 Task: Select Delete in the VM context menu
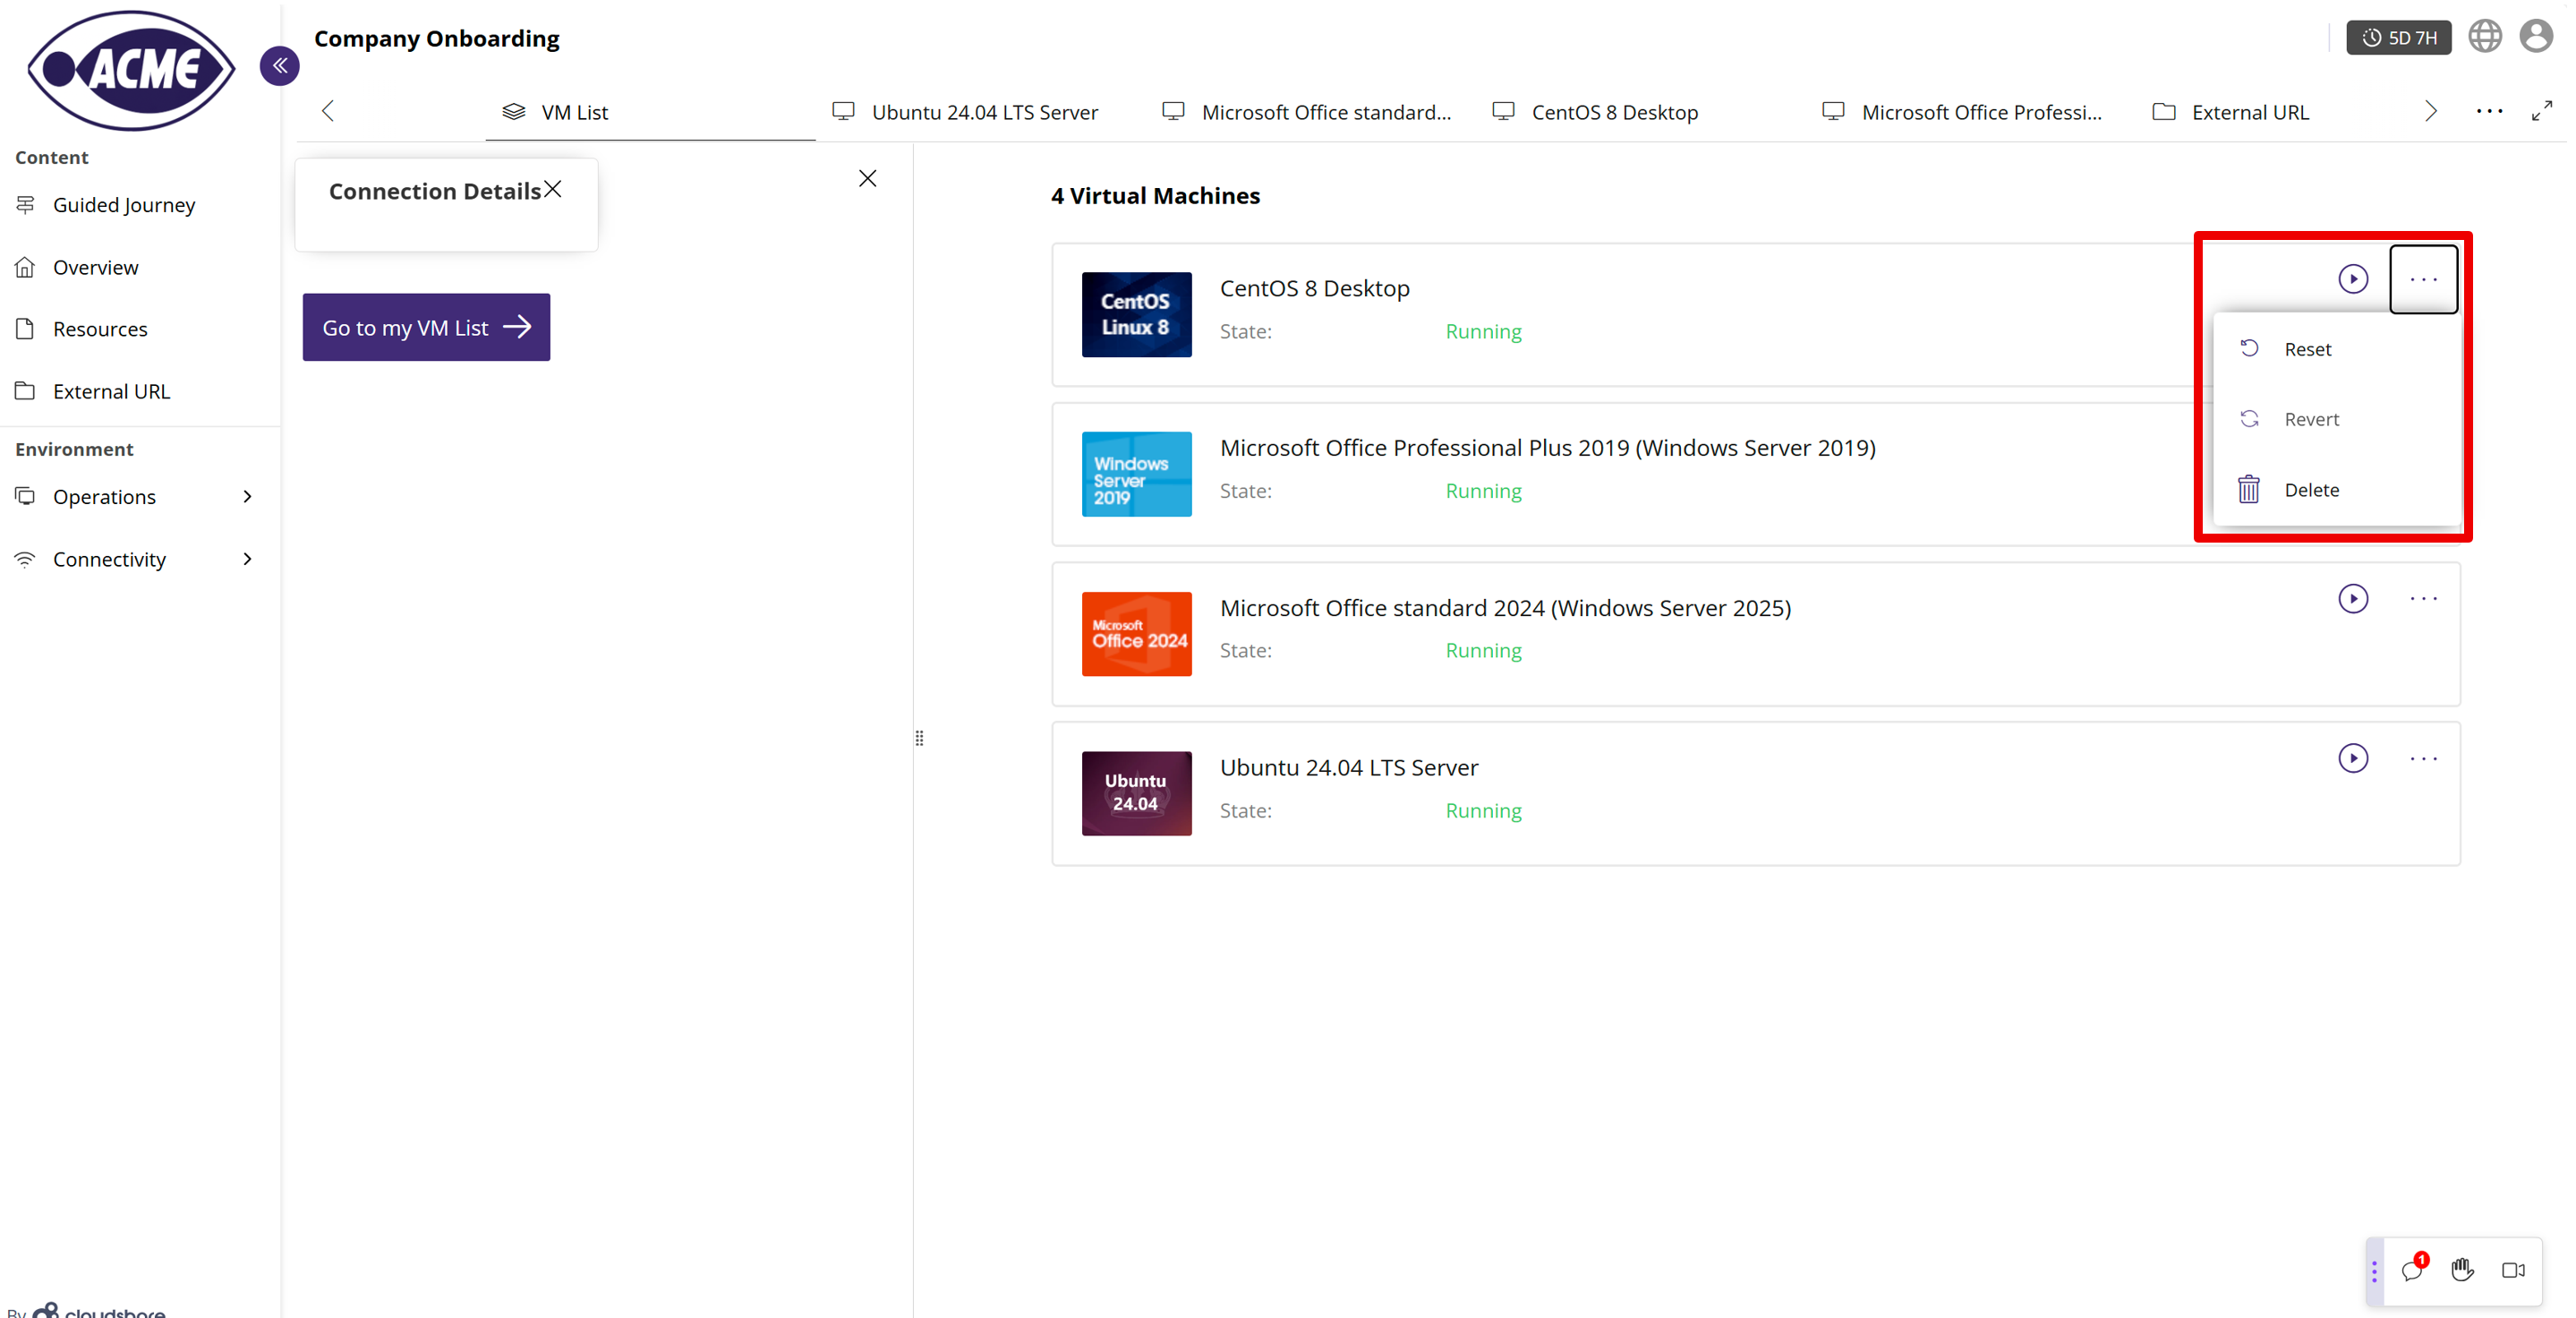pyautogui.click(x=2311, y=489)
